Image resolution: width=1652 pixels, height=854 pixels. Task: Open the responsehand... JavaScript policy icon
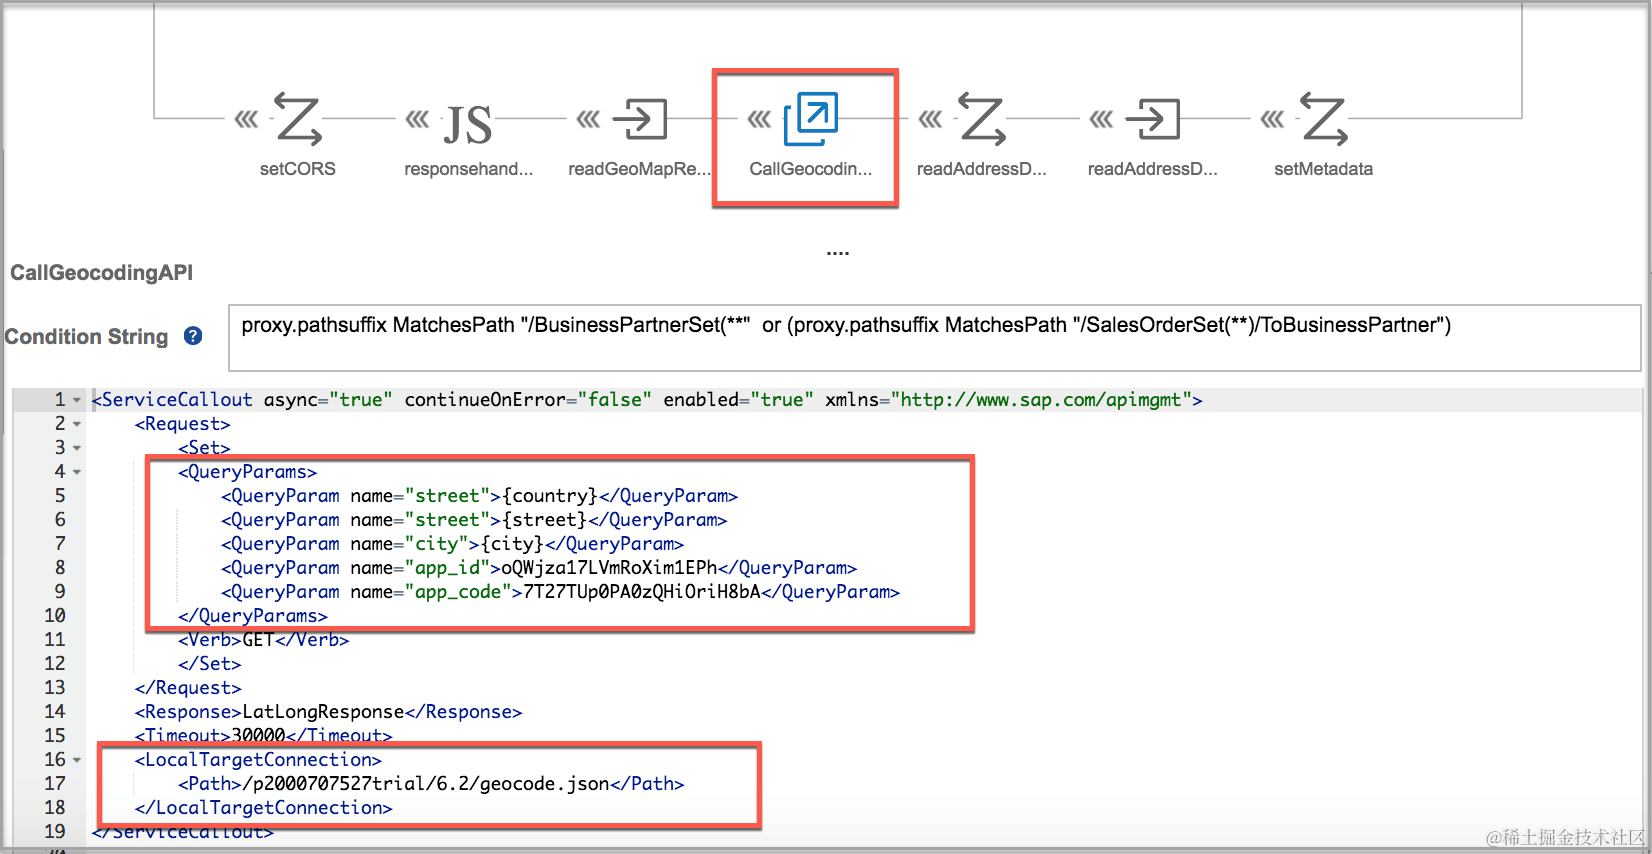(468, 124)
